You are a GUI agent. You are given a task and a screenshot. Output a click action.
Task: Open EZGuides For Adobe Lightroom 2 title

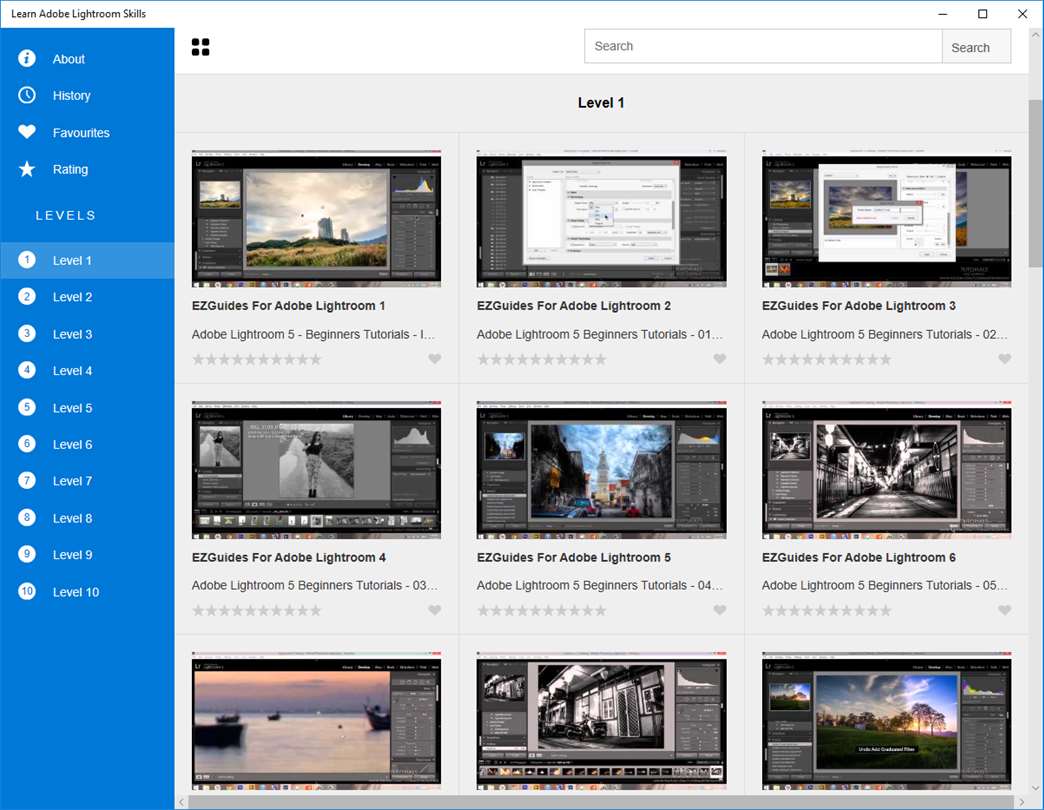pos(573,306)
